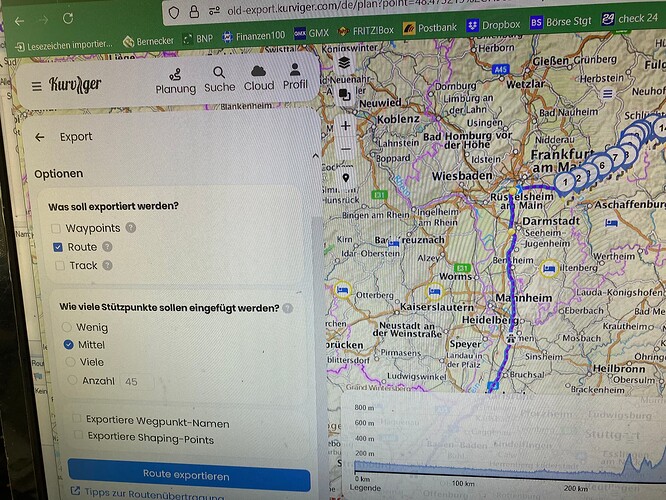Enable Exportiere Shaping-Points checkbox
This screenshot has width=666, height=500.
click(x=78, y=435)
